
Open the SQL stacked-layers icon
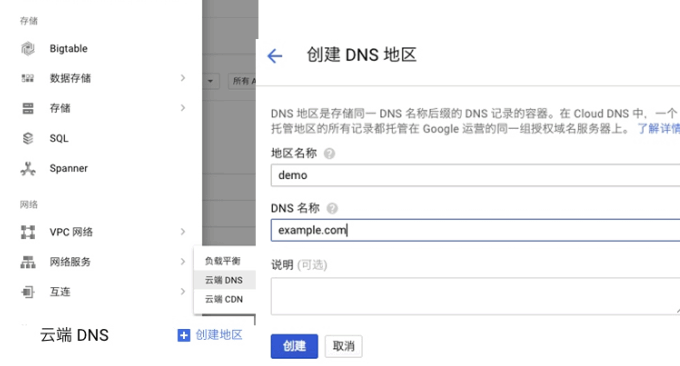(28, 138)
